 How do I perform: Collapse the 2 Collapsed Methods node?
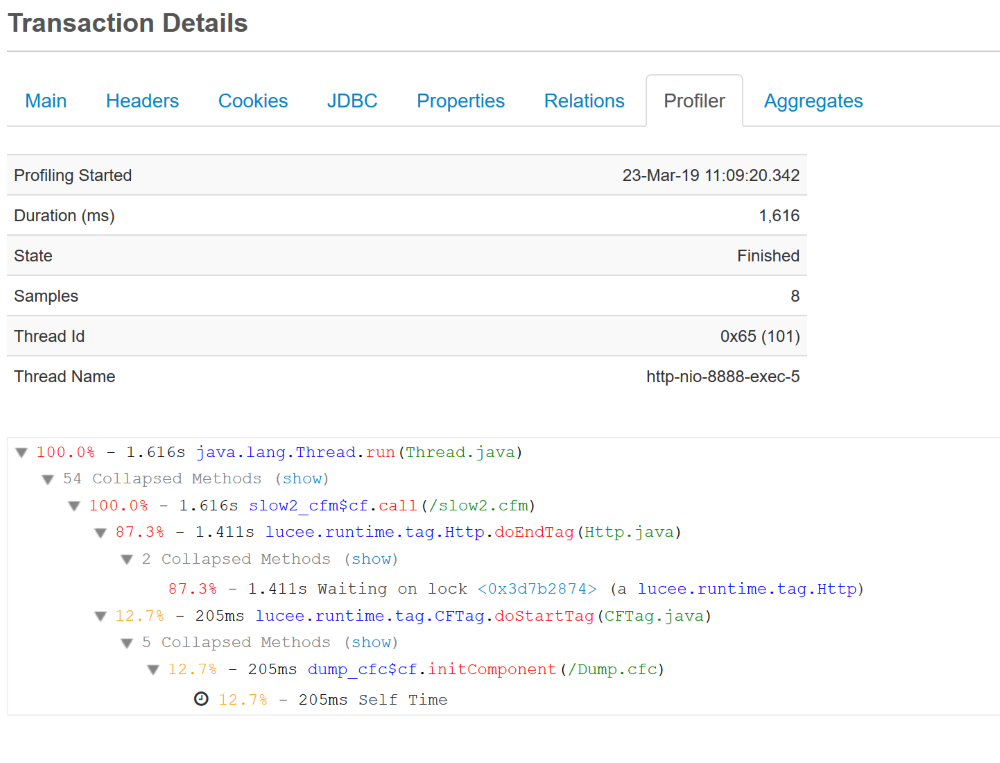click(x=127, y=559)
